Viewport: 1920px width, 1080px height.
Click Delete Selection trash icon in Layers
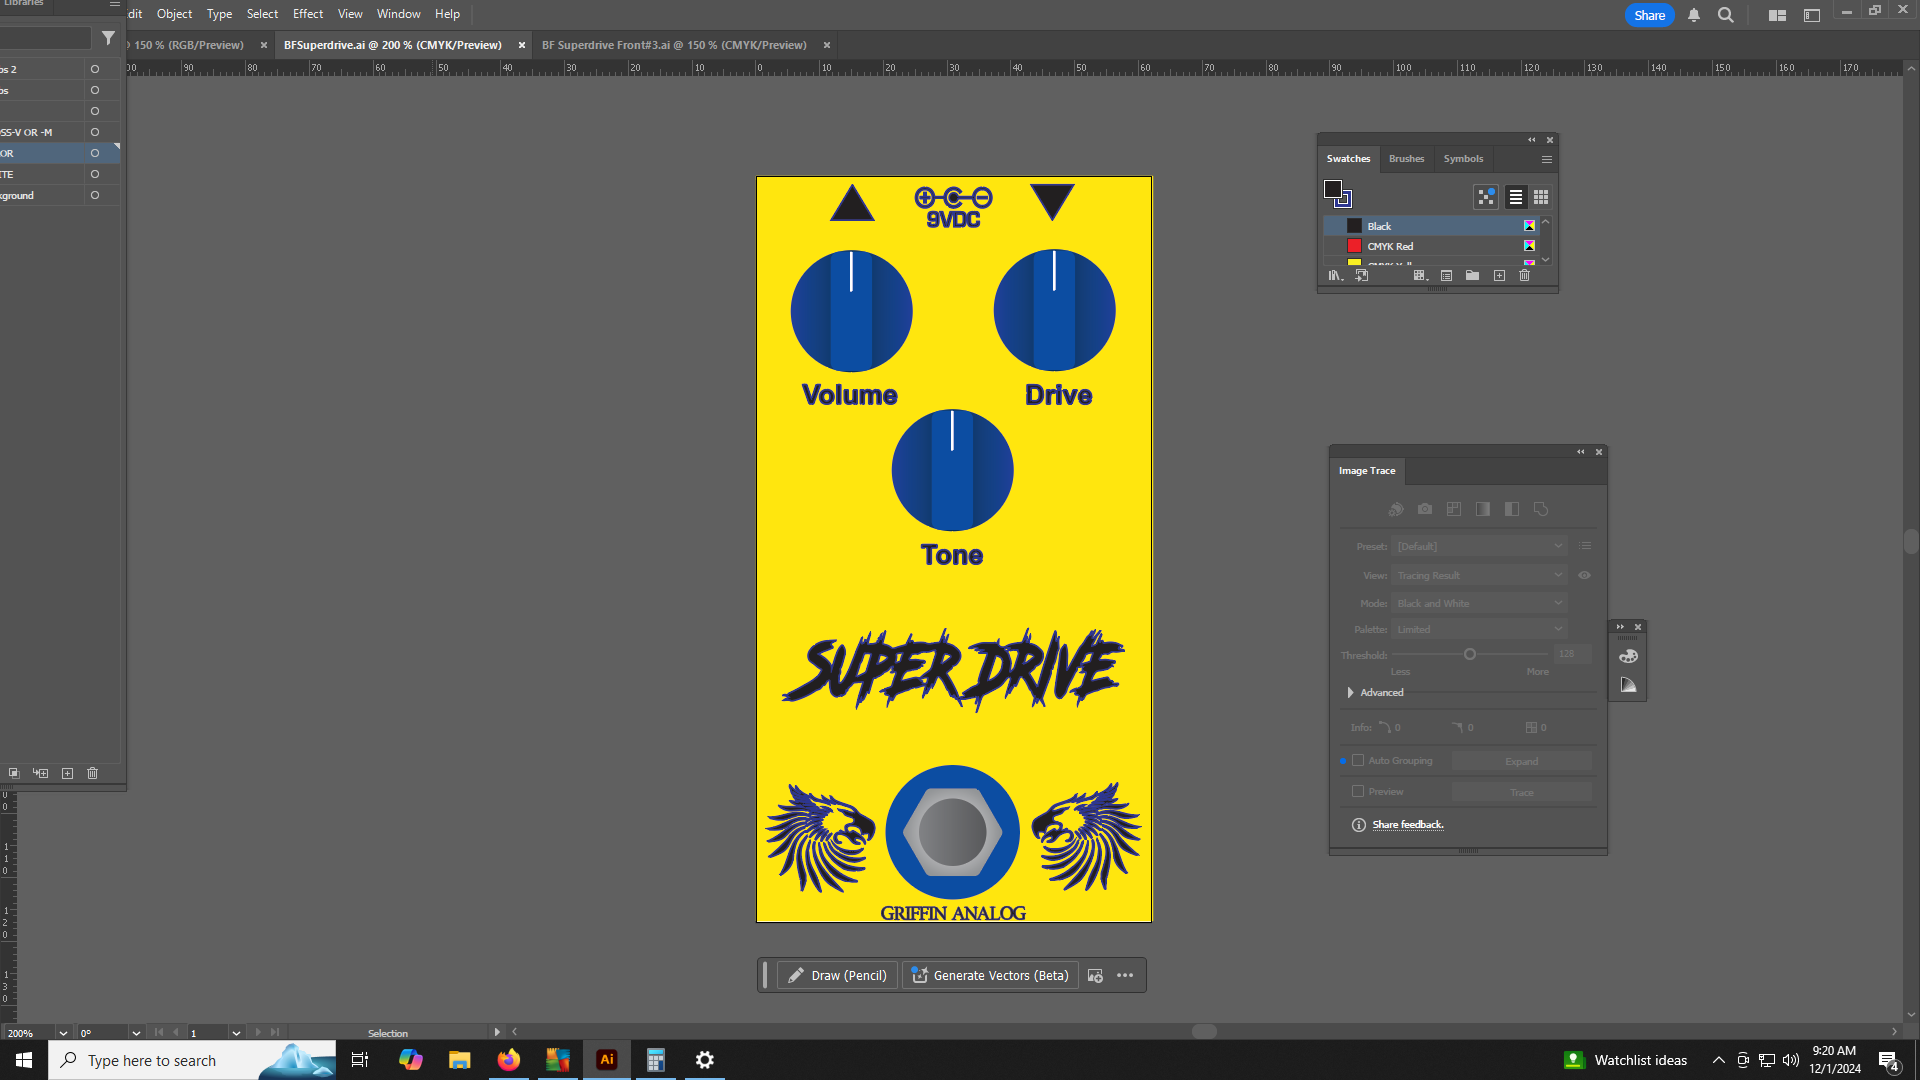point(93,773)
